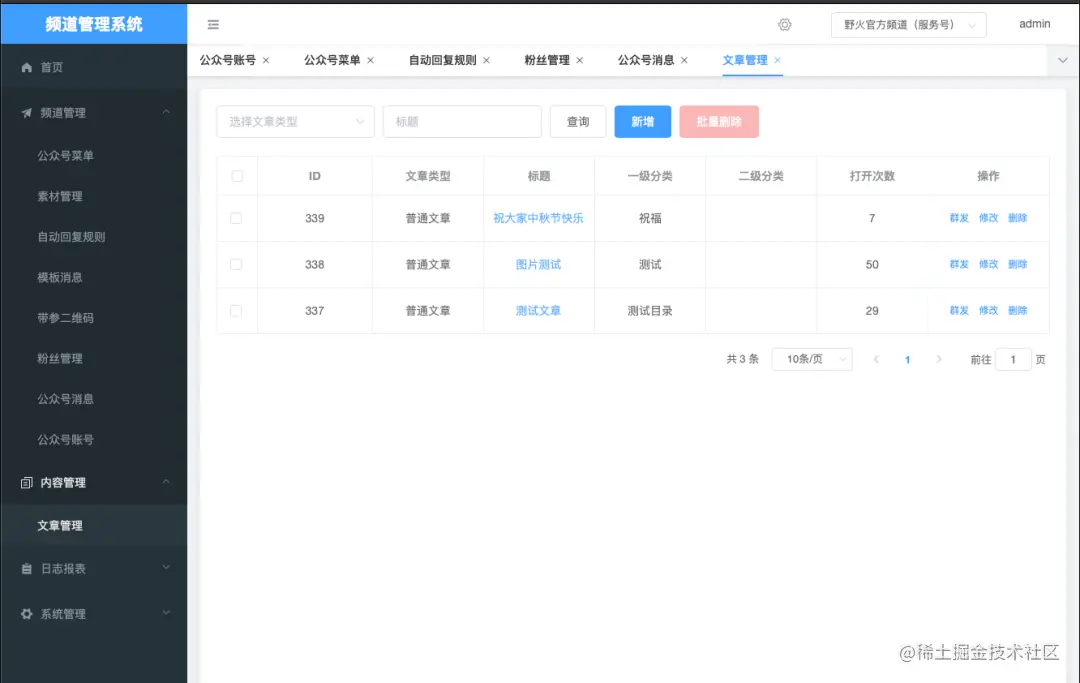Click the next-page arrow in pagination
Screen dimensions: 1080x683
938,359
